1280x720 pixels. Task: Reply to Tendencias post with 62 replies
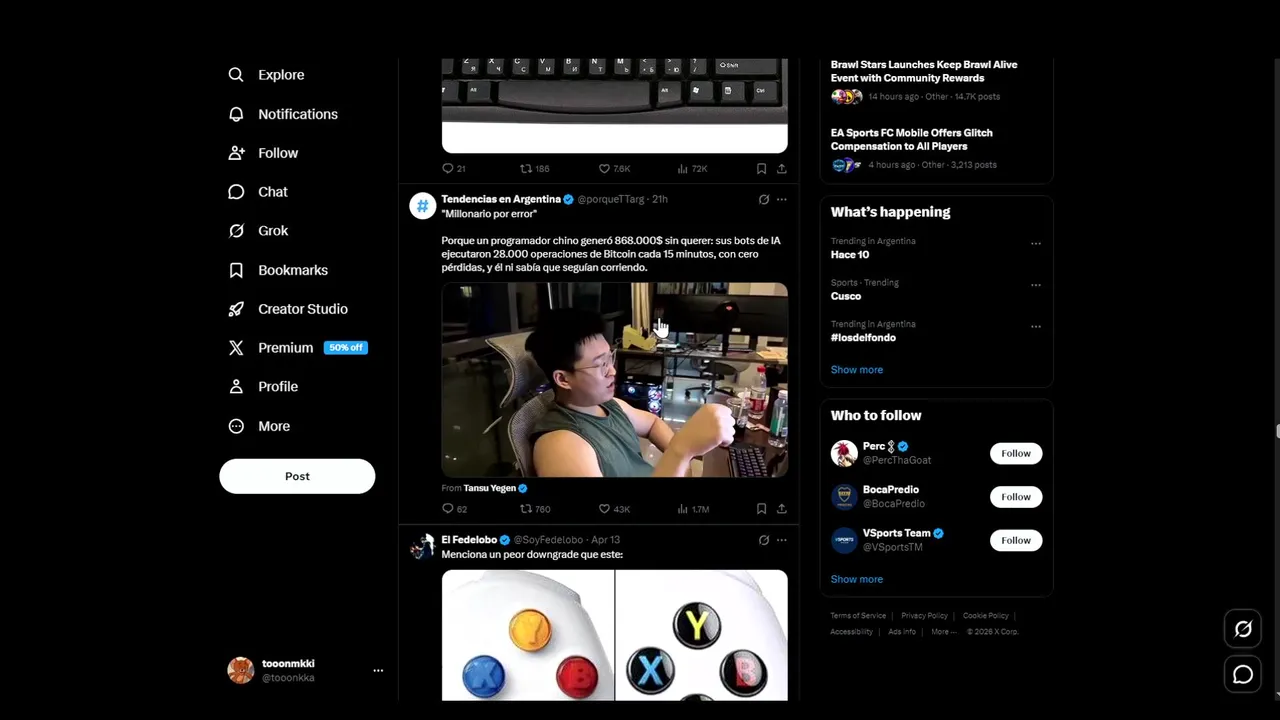454,509
